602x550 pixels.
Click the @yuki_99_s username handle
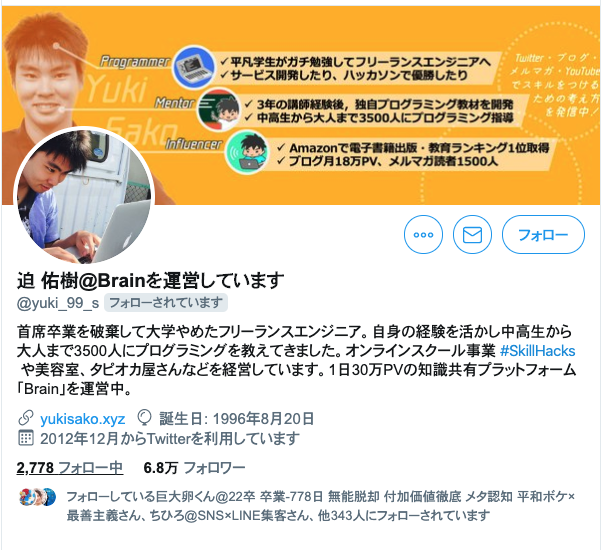coord(58,303)
